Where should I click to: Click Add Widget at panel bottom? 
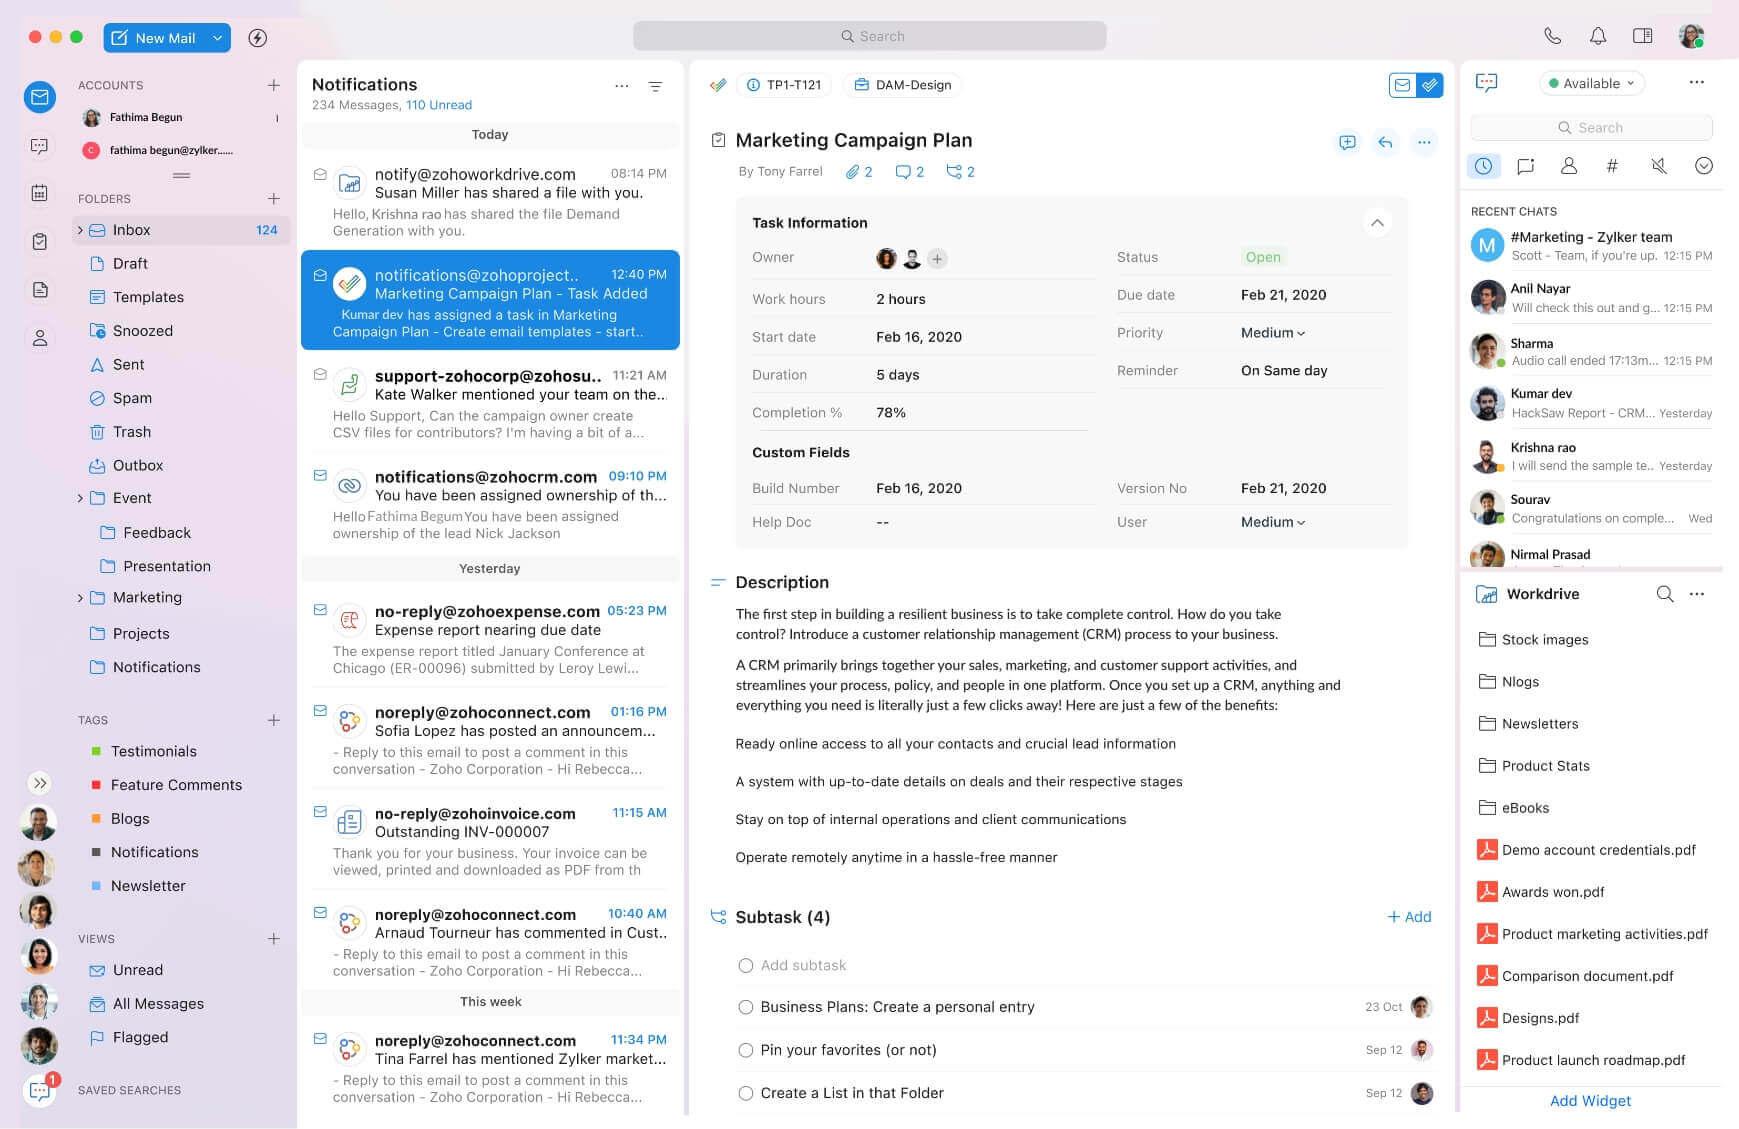1590,1101
